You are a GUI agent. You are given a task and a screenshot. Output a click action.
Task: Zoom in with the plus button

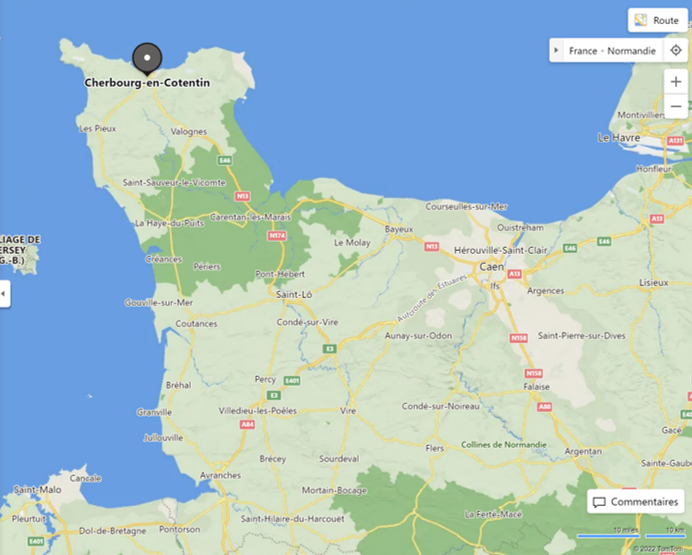676,82
